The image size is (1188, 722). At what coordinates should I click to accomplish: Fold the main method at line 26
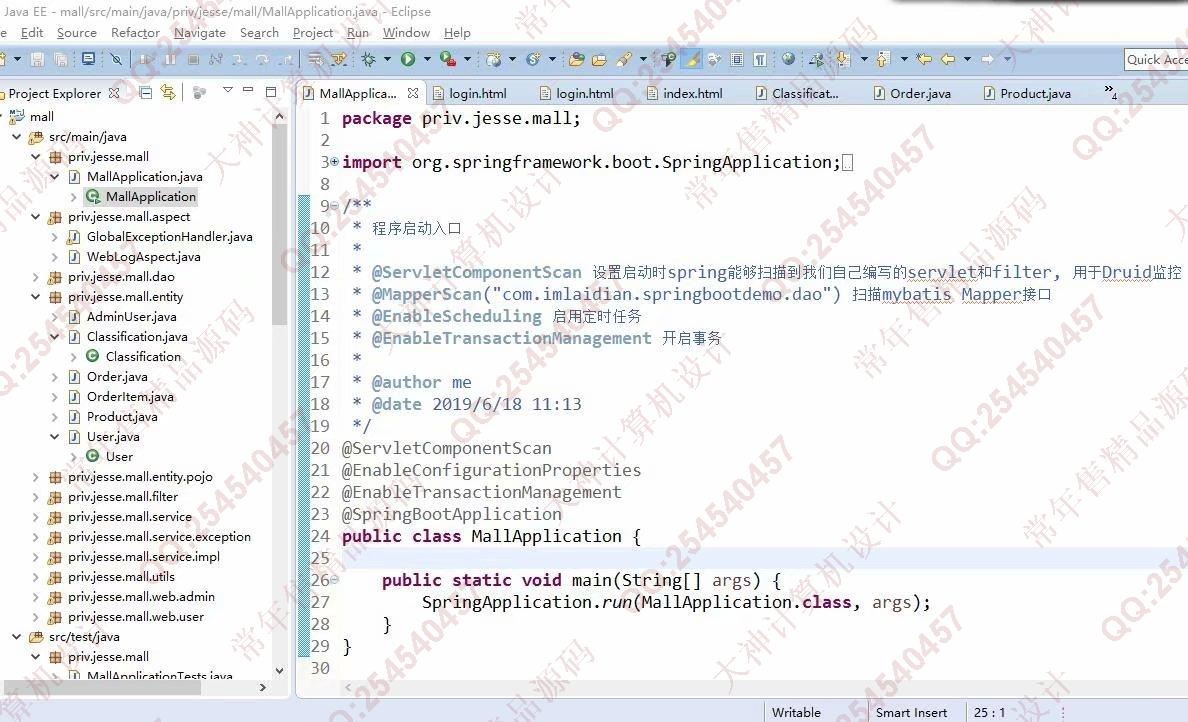click(334, 580)
